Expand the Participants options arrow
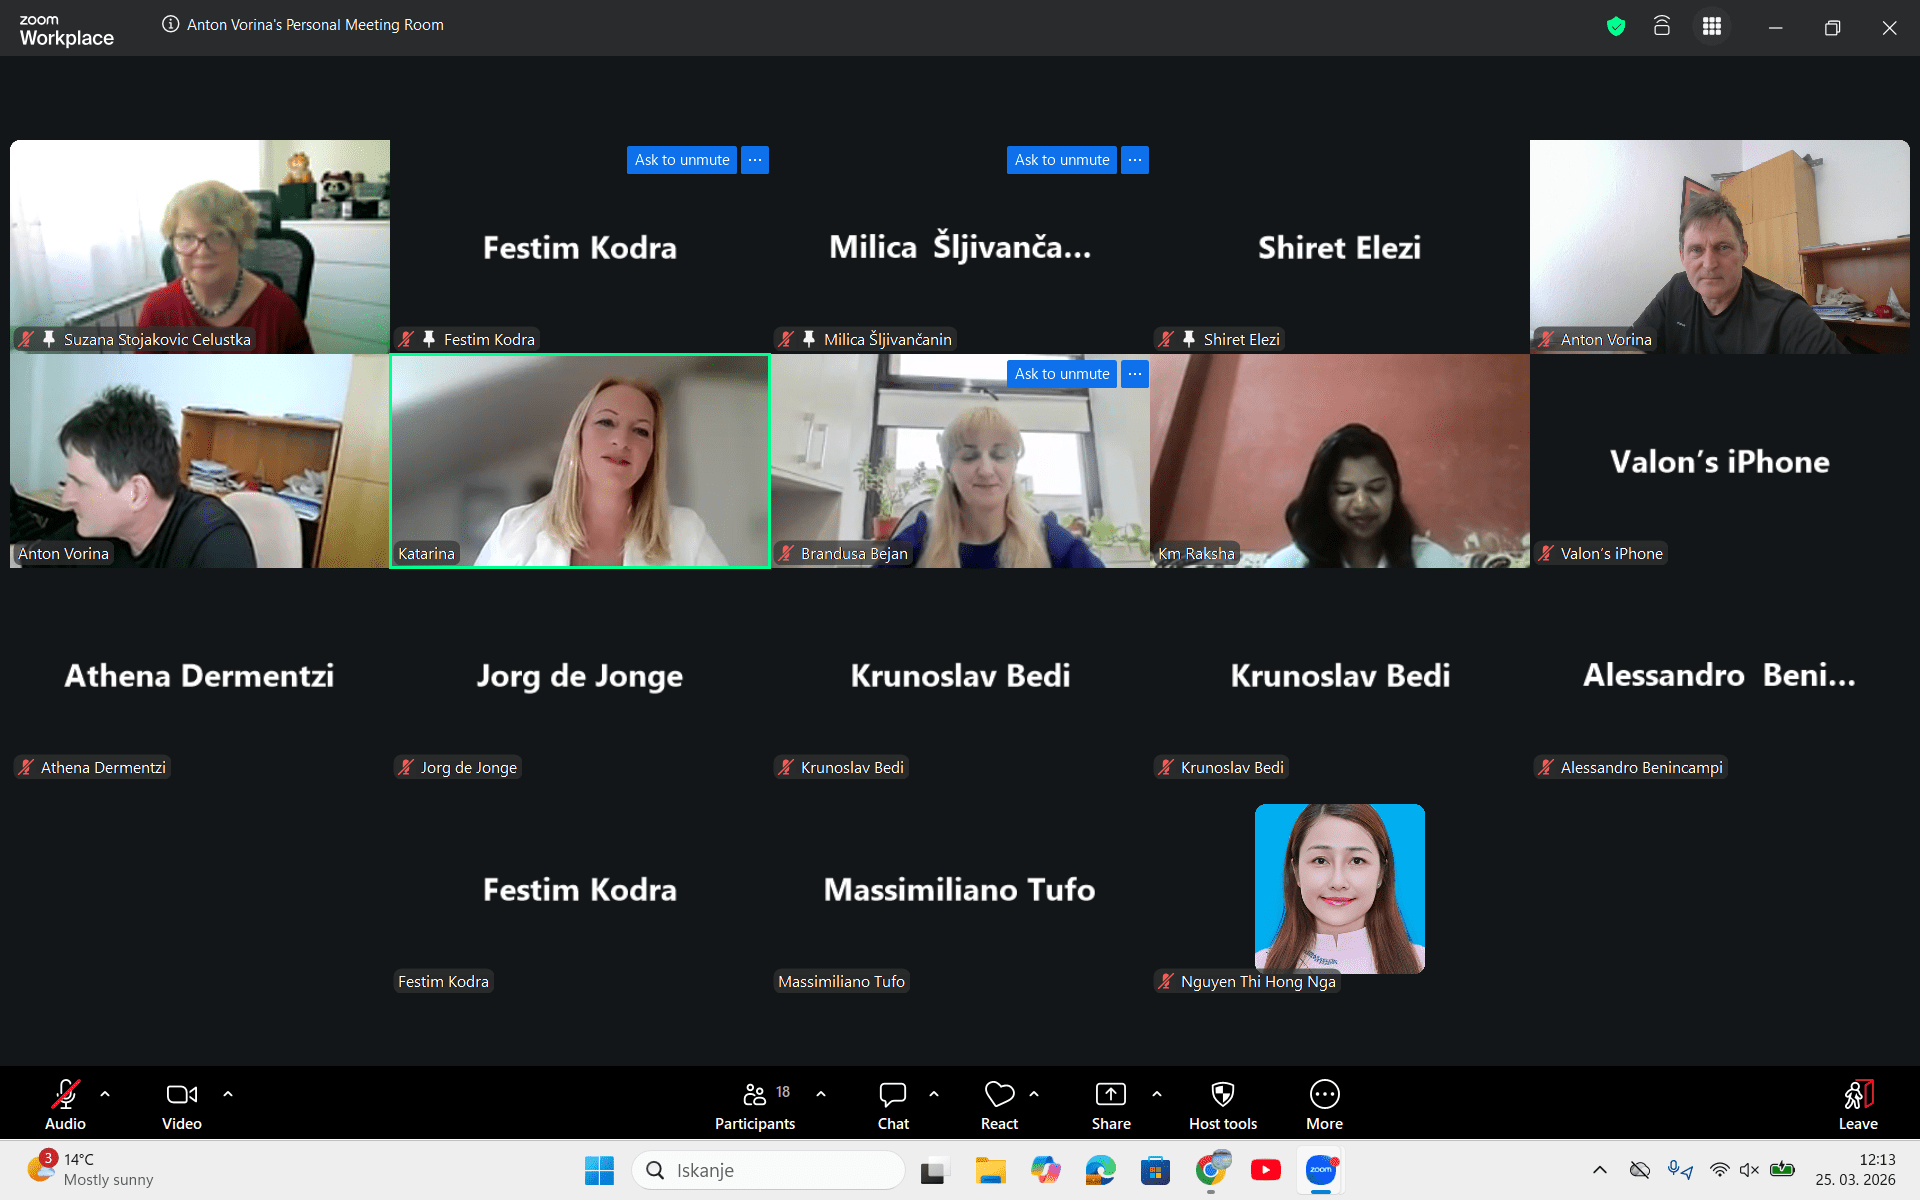This screenshot has height=1200, width=1920. pyautogui.click(x=821, y=1094)
